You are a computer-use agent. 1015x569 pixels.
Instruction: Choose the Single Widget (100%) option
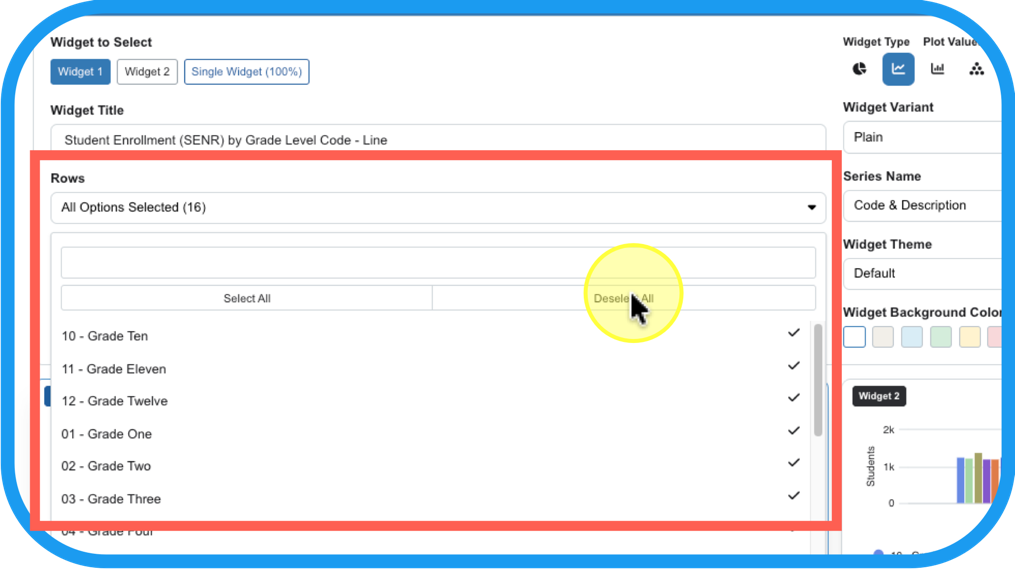click(246, 72)
